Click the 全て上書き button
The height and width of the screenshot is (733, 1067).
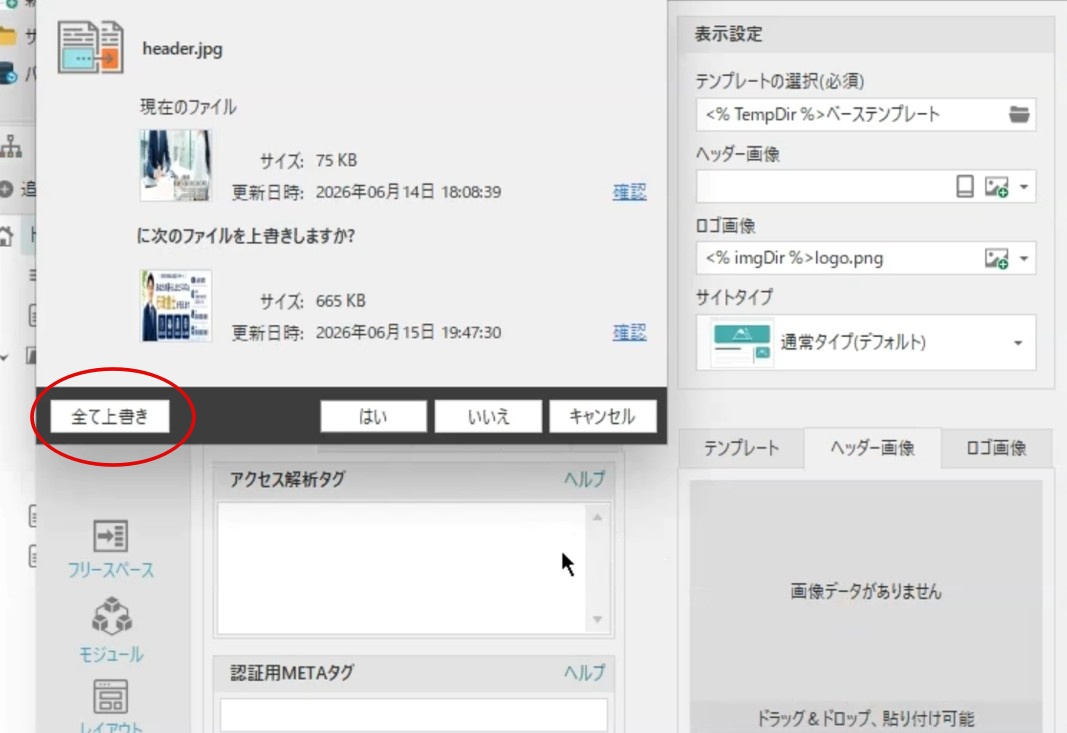coord(110,416)
